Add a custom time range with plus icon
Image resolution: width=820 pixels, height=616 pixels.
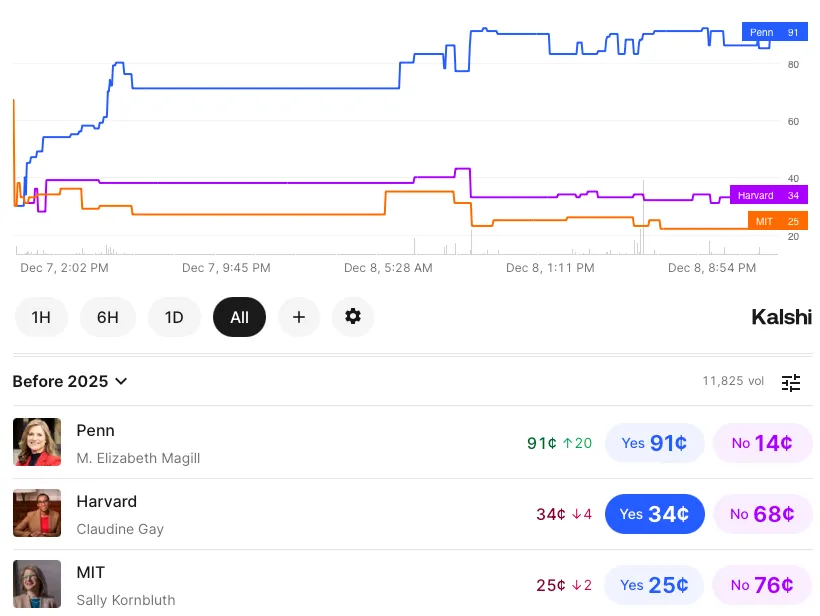pos(299,317)
